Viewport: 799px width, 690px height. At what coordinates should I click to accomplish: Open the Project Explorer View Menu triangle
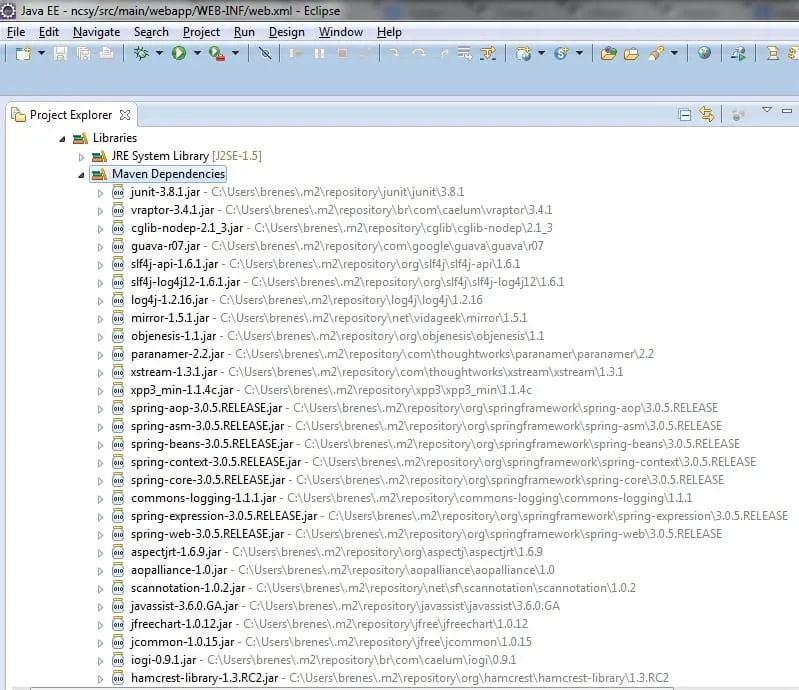coord(767,110)
